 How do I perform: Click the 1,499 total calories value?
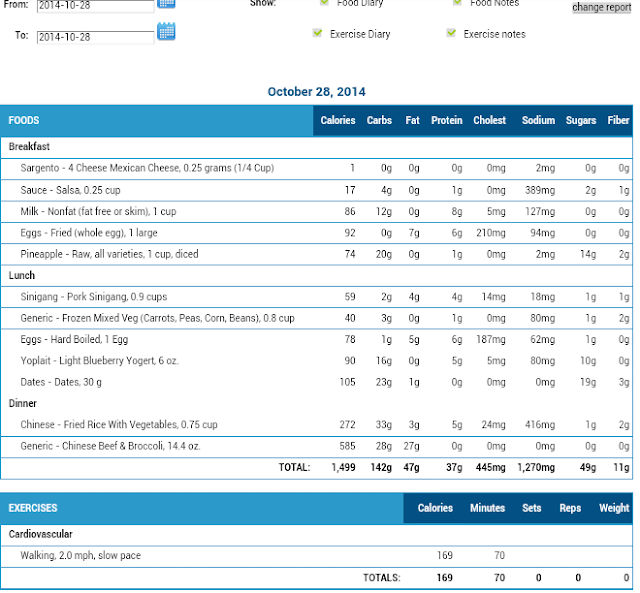(x=343, y=468)
